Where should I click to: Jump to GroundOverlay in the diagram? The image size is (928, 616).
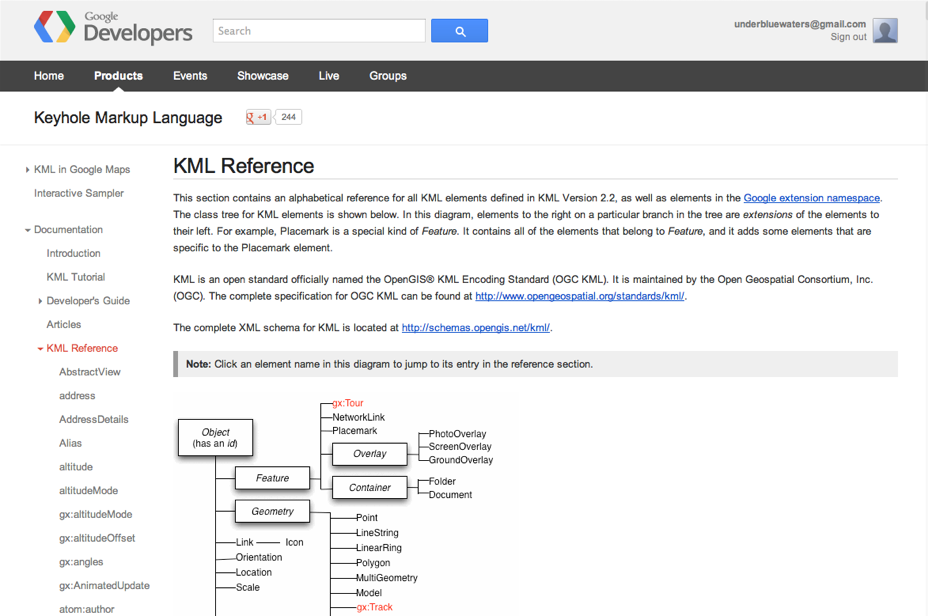[x=460, y=460]
